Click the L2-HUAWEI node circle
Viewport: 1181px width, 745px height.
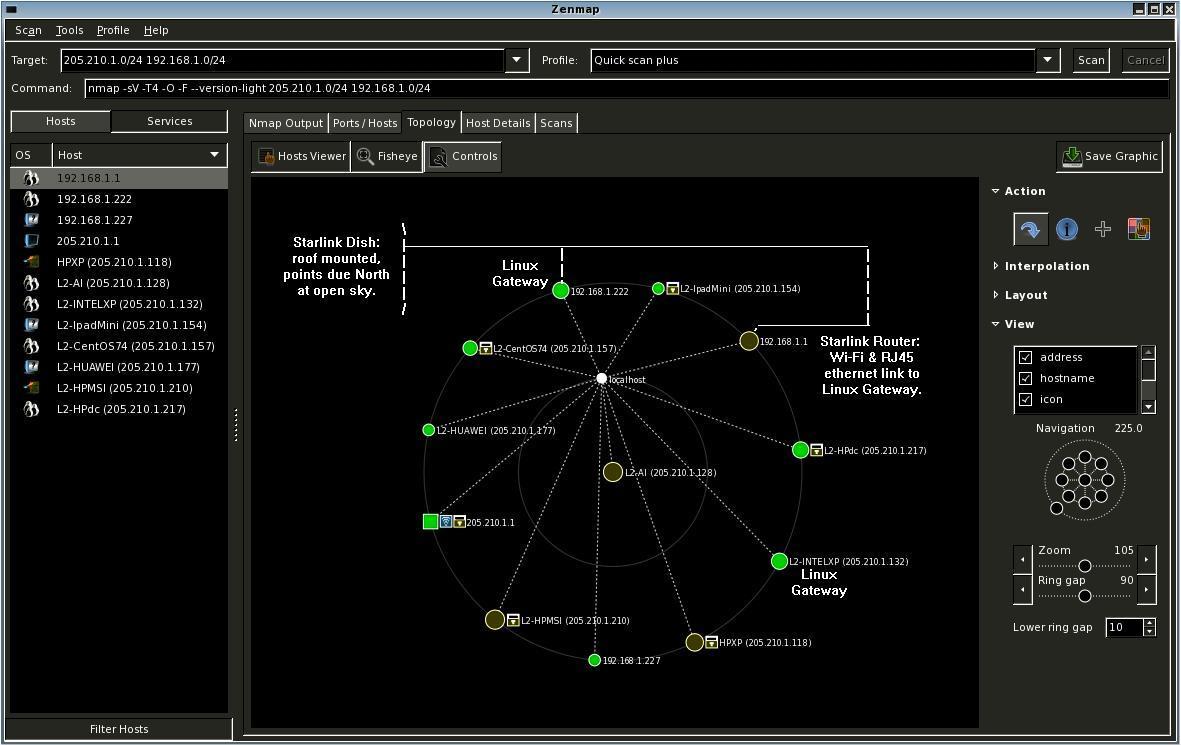[429, 430]
